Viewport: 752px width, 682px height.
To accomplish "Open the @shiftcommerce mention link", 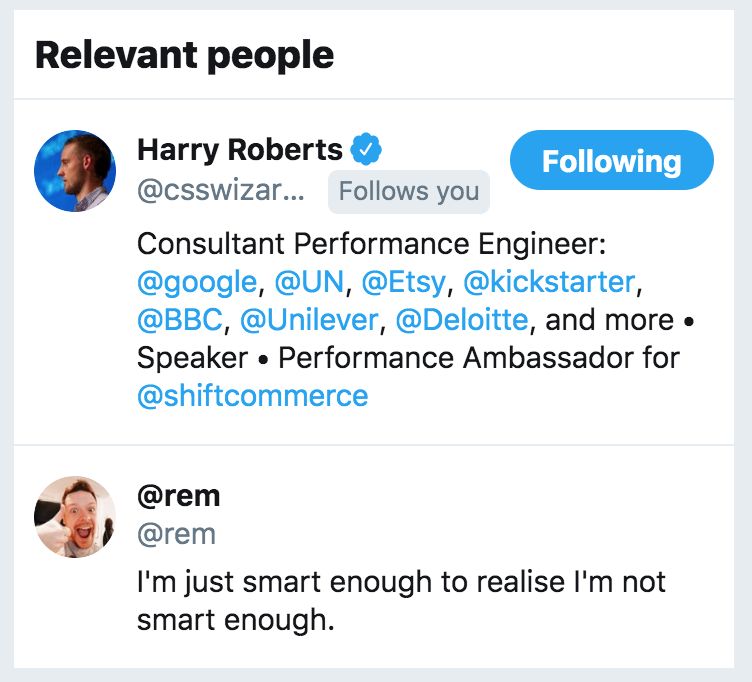I will [x=252, y=396].
